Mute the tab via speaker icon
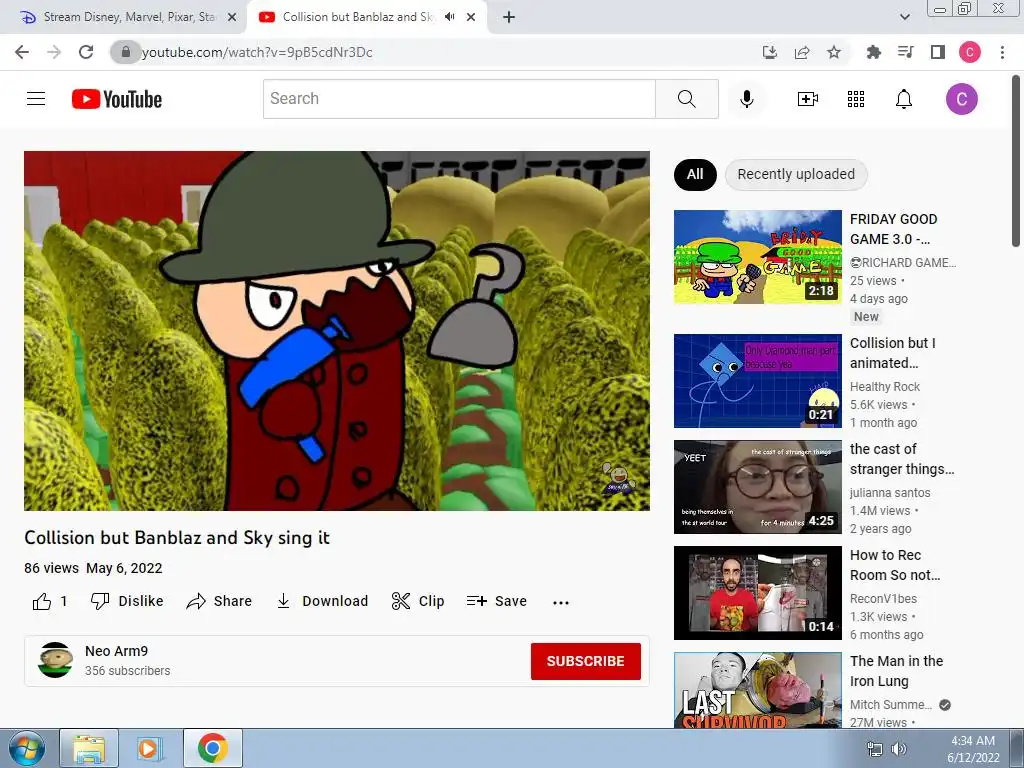 point(449,17)
